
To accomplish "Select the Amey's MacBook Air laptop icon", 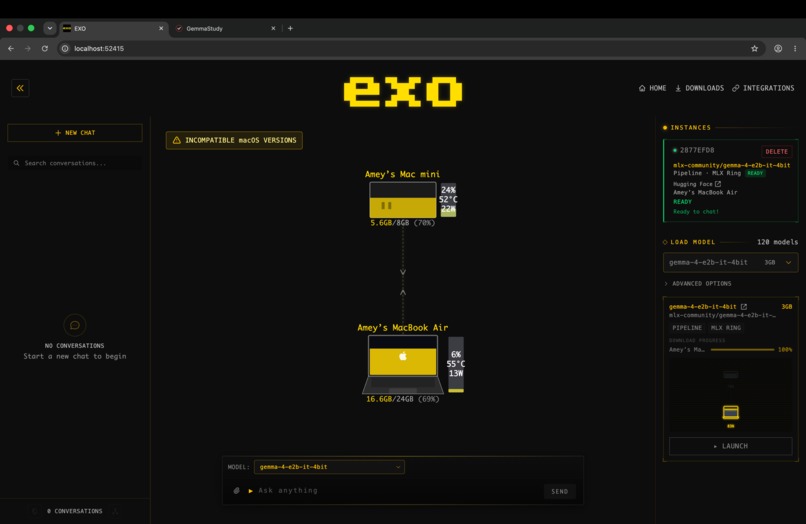I will click(x=402, y=364).
